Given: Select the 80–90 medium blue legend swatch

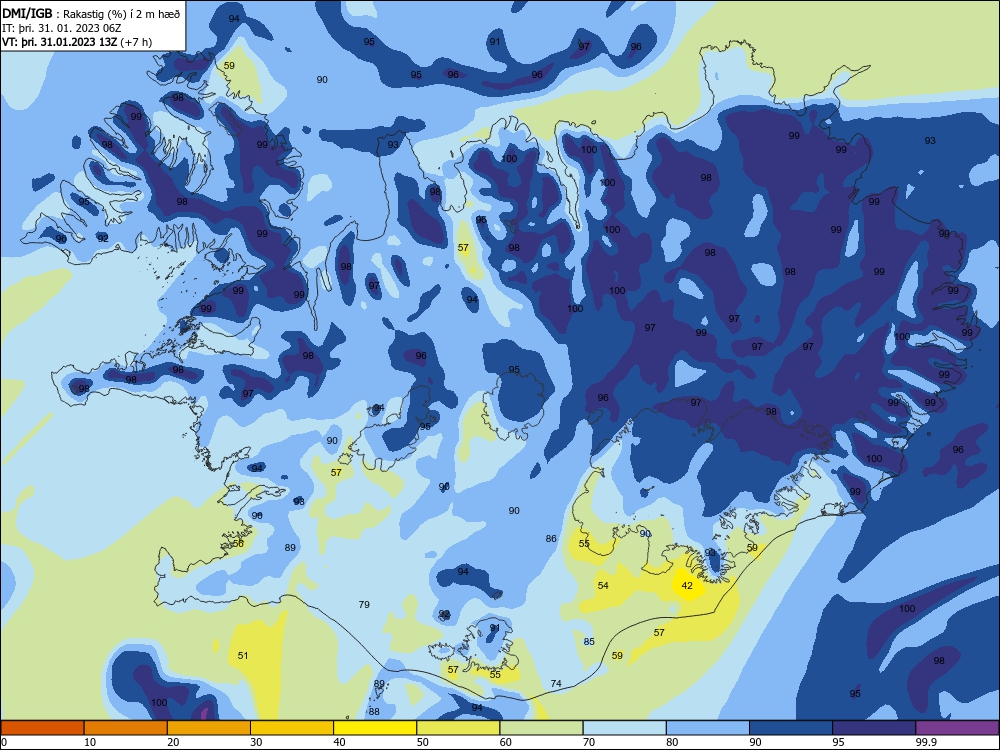Looking at the screenshot, I should (x=708, y=728).
